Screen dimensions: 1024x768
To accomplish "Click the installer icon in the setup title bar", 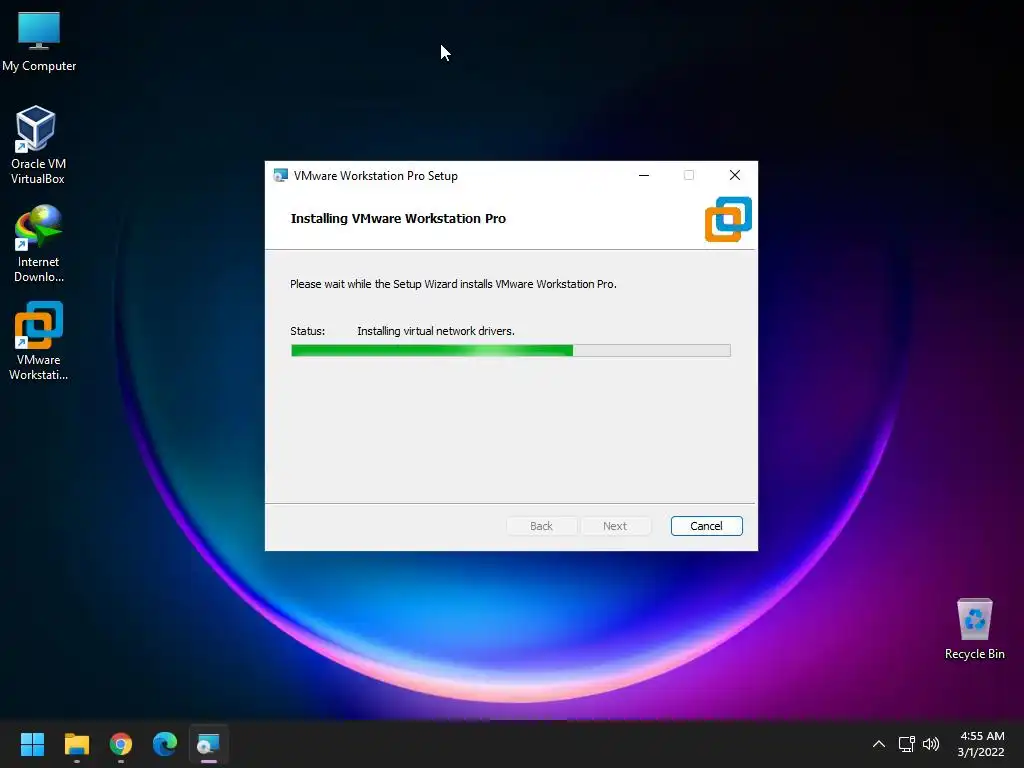I will pyautogui.click(x=281, y=176).
